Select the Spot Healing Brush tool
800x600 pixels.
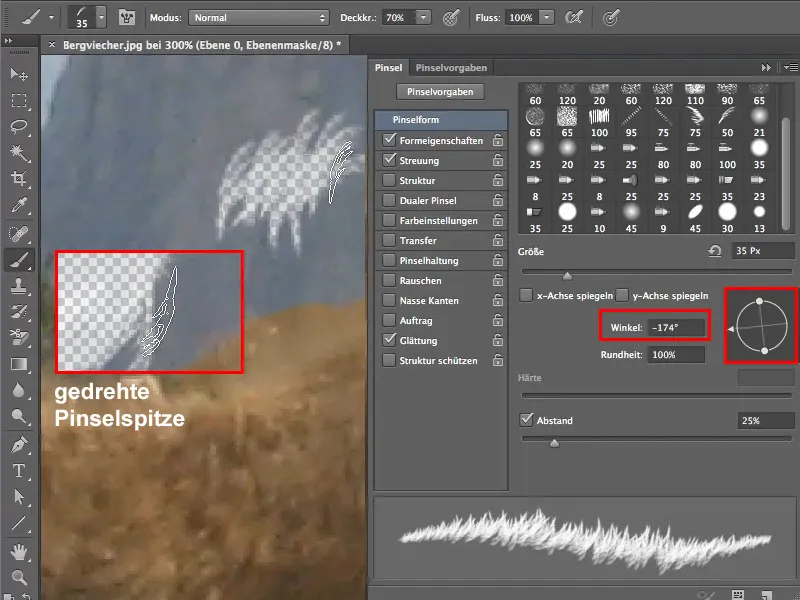(x=19, y=234)
